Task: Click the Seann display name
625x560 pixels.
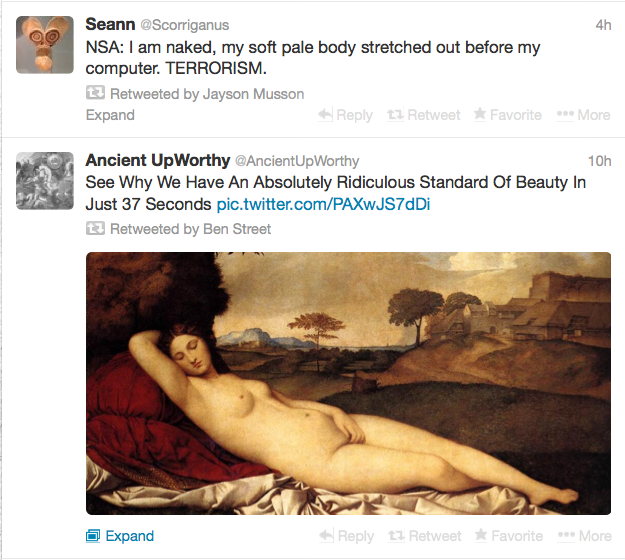Action: pos(110,24)
